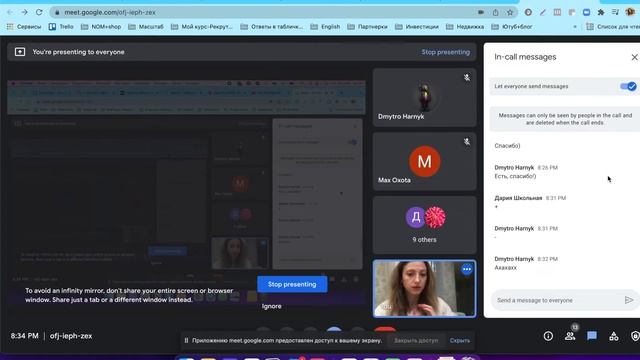The width and height of the screenshot is (640, 360).
Task: Expand hidden bookmarks overflow chevron
Action: pos(575,27)
